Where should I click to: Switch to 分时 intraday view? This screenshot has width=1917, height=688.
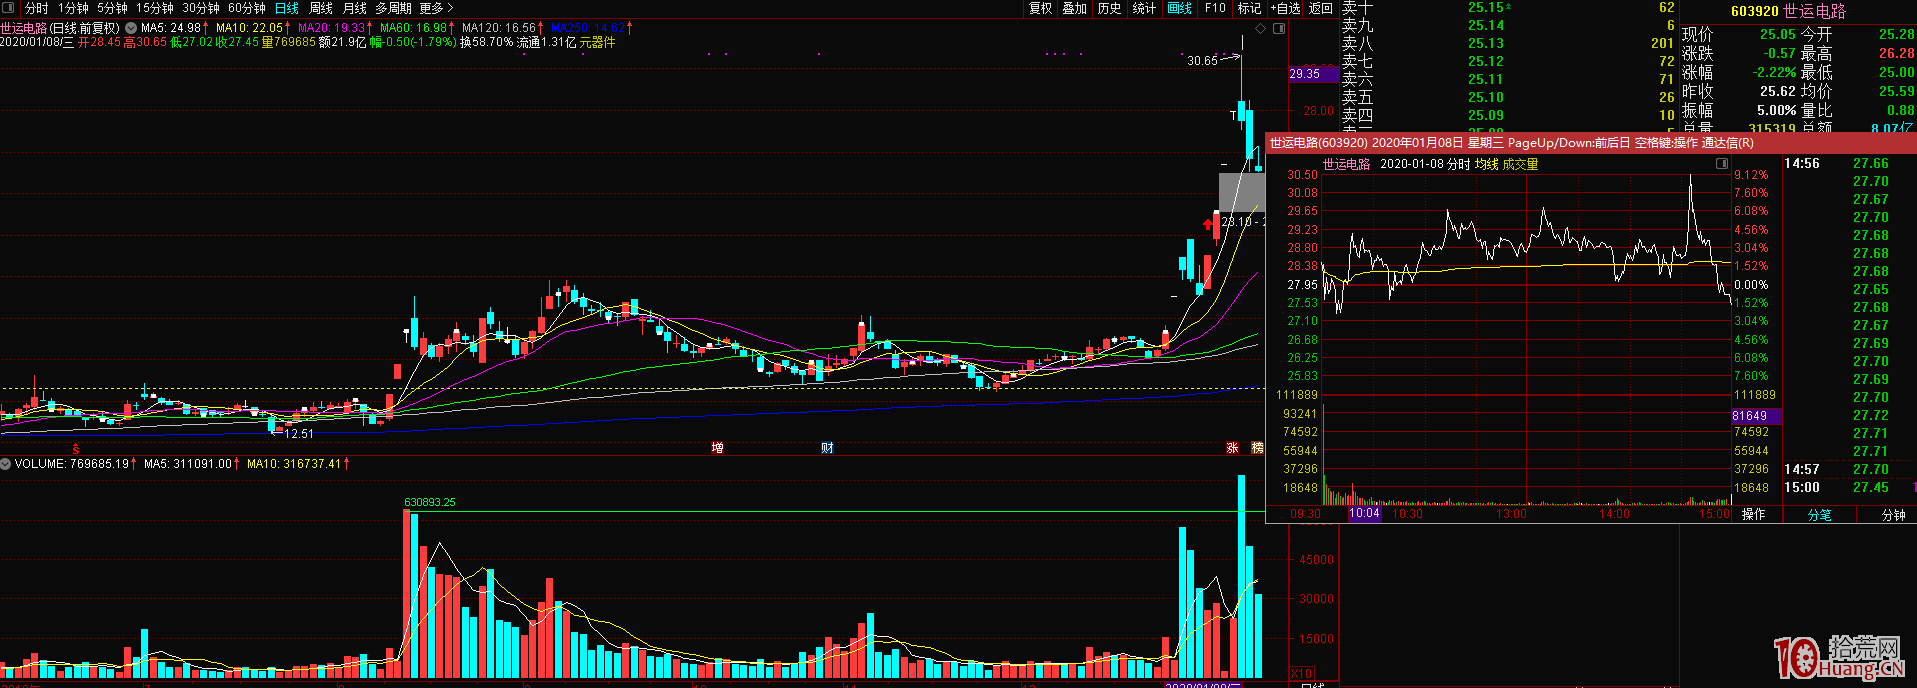click(37, 8)
